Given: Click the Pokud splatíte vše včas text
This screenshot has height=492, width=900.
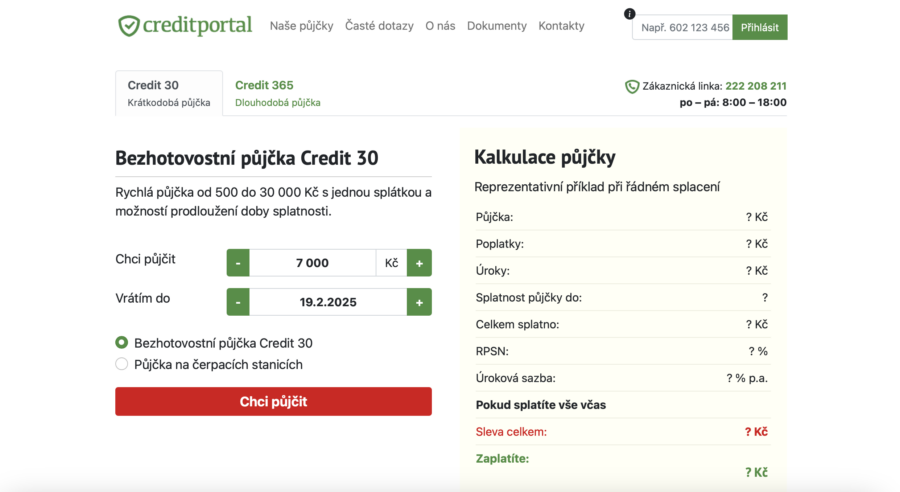Looking at the screenshot, I should coord(541,405).
